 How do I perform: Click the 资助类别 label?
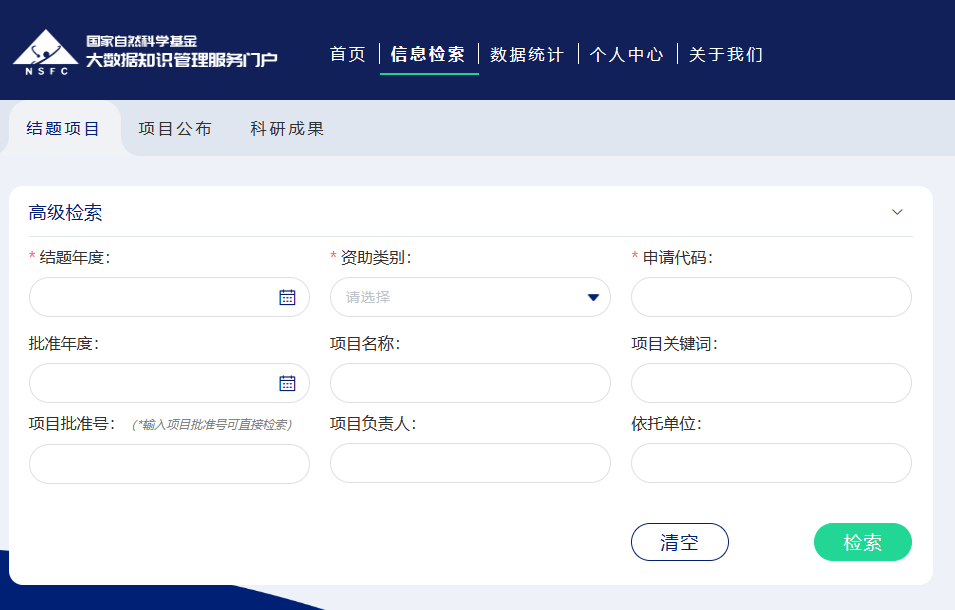pyautogui.click(x=375, y=258)
